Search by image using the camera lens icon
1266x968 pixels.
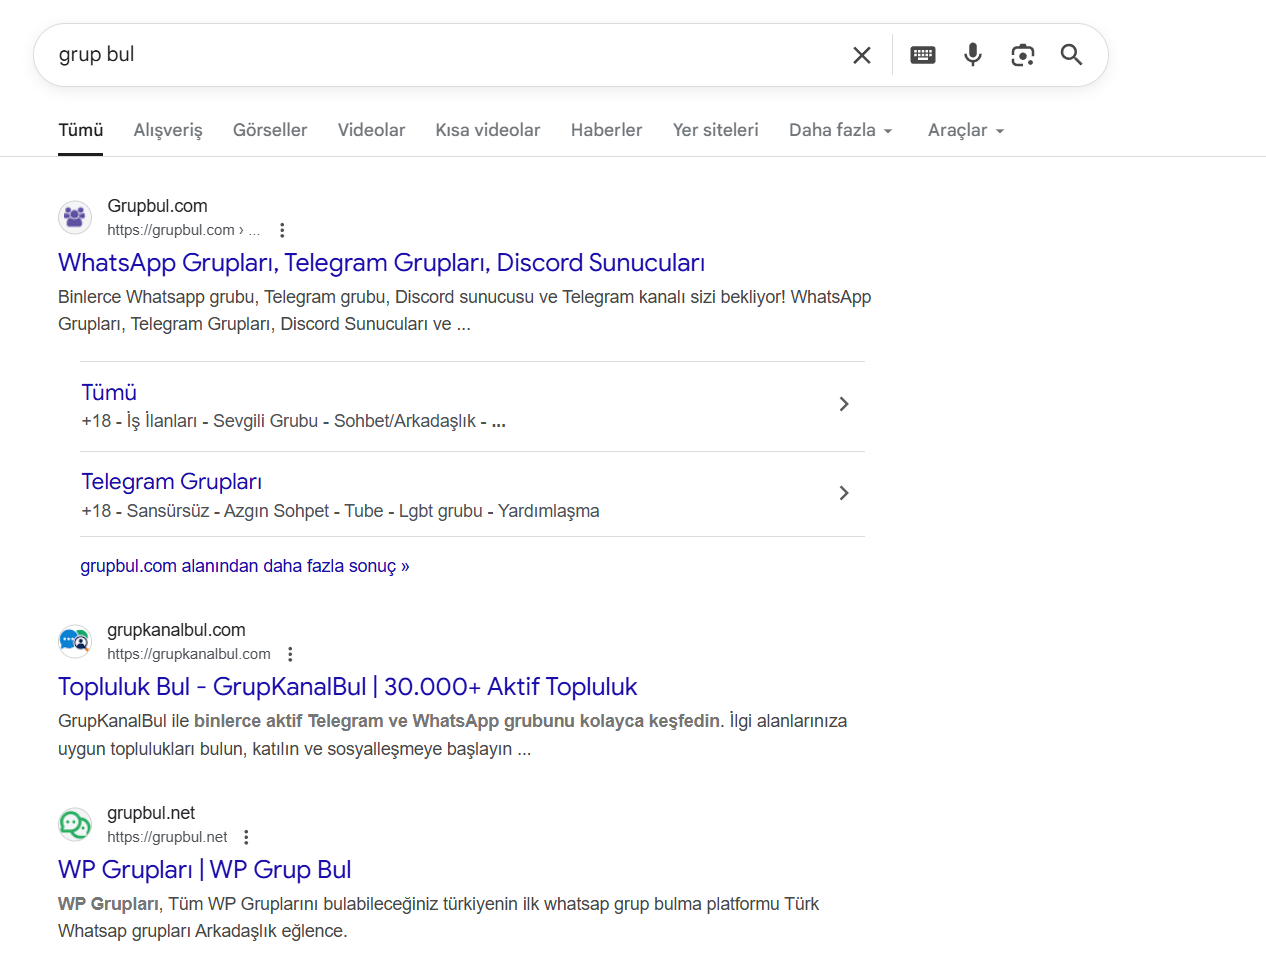tap(1022, 55)
